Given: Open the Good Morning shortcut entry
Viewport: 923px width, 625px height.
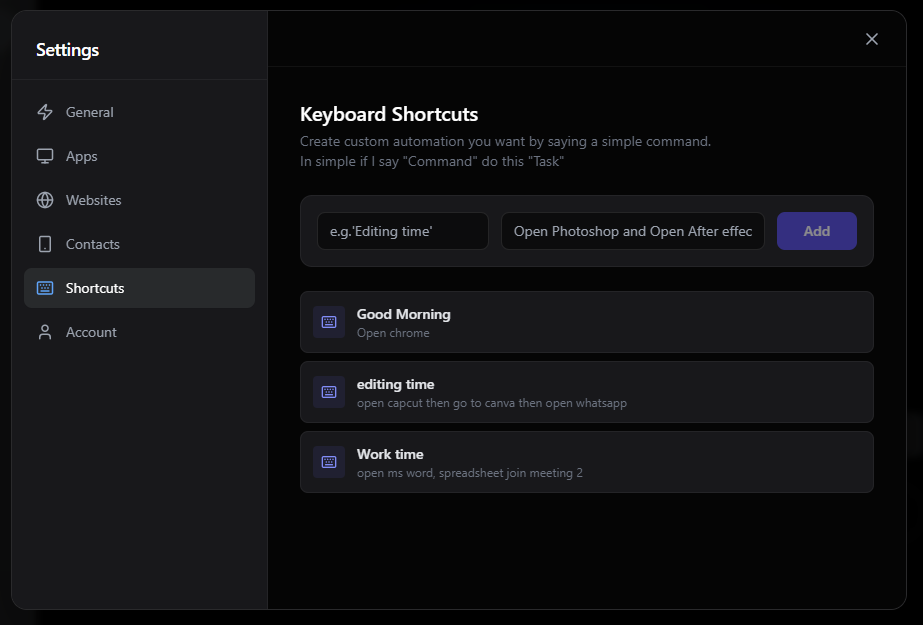Looking at the screenshot, I should (586, 322).
